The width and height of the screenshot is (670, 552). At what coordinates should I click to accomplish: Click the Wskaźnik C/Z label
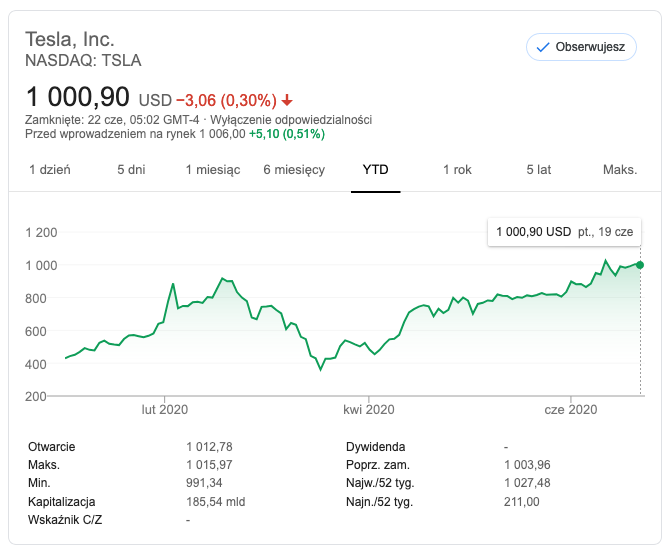coord(65,520)
